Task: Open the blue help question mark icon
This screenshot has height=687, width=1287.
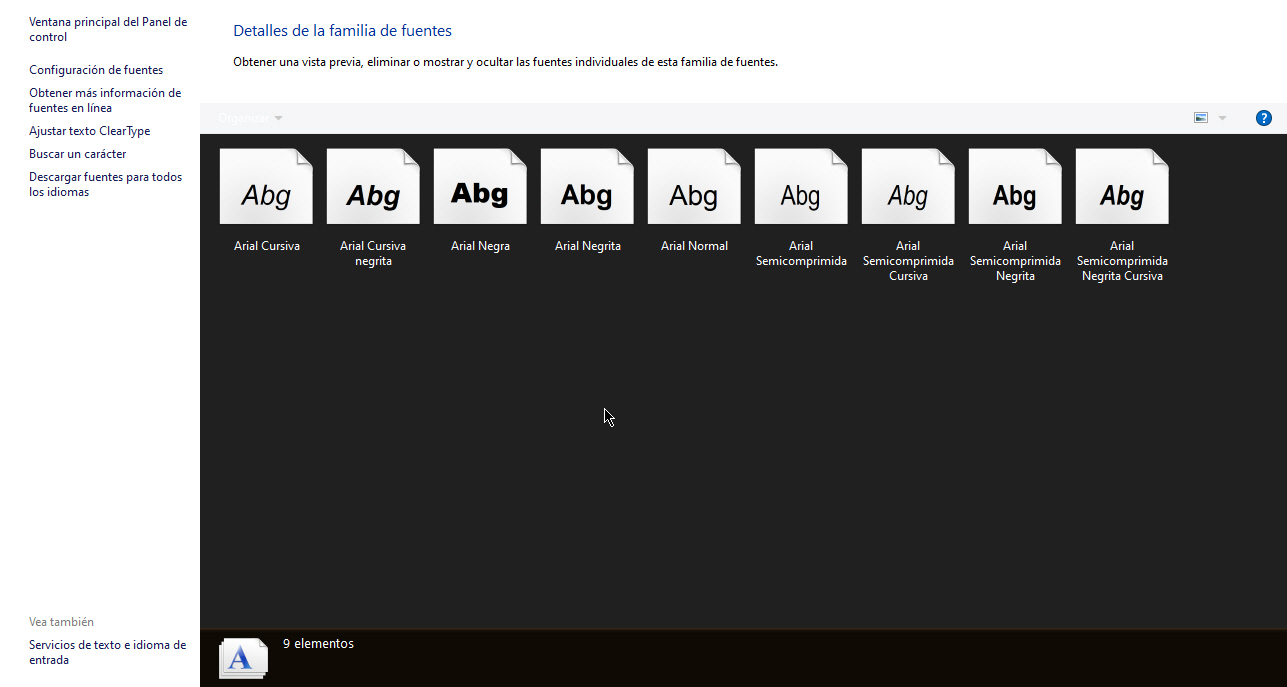Action: click(x=1264, y=118)
